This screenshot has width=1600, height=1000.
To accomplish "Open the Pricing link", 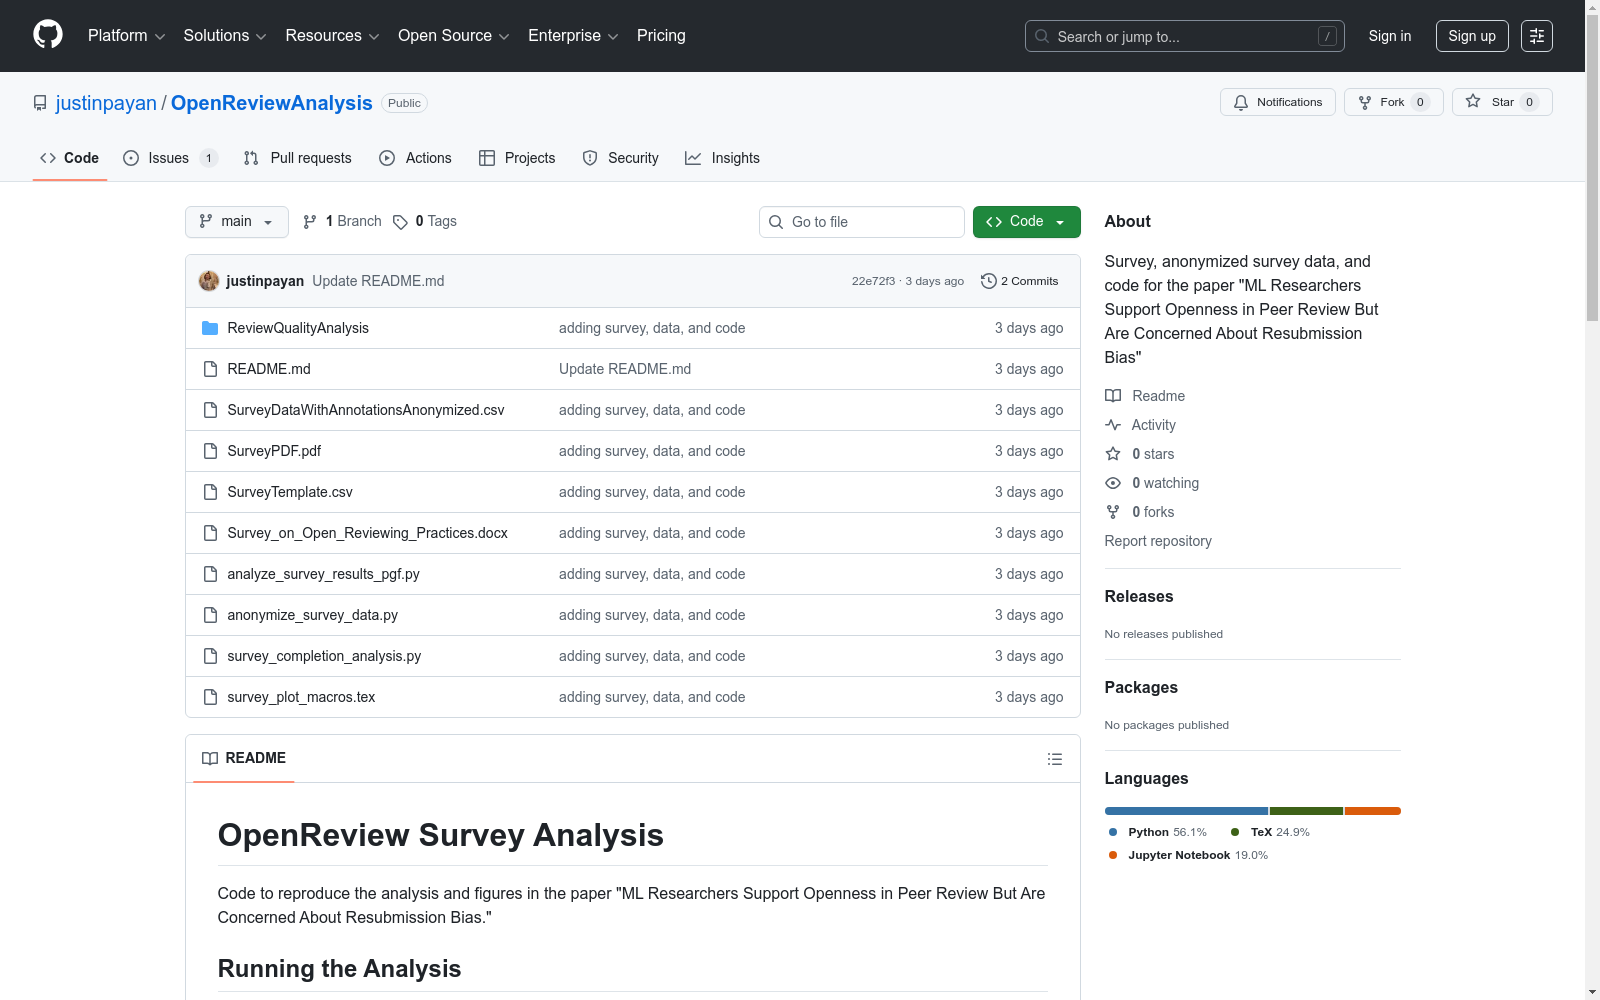I will tap(661, 36).
